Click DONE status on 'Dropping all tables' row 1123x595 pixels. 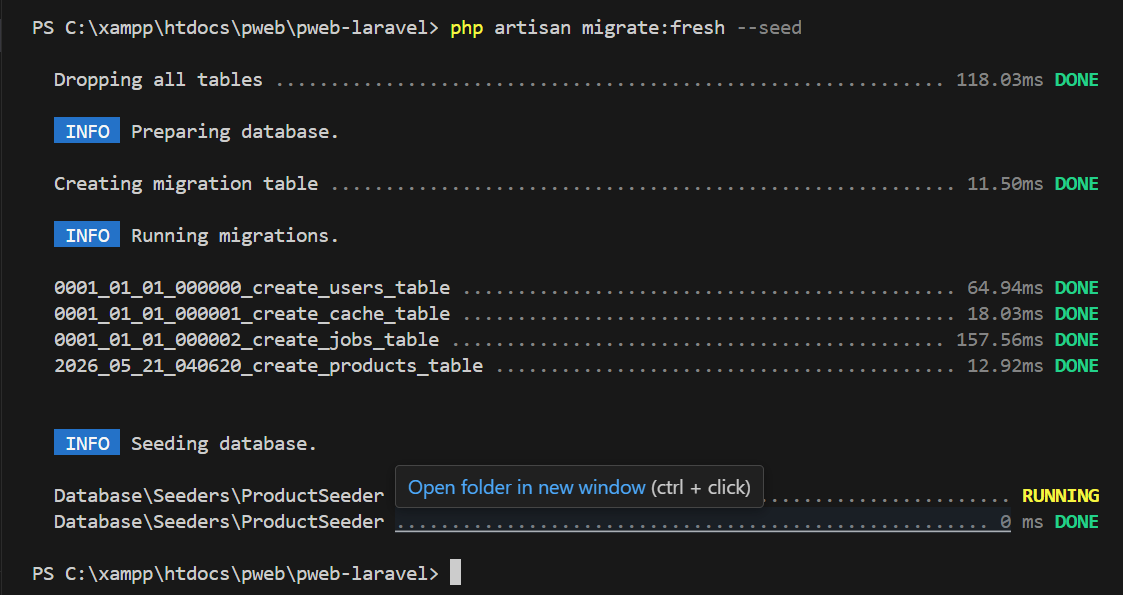(x=1076, y=79)
